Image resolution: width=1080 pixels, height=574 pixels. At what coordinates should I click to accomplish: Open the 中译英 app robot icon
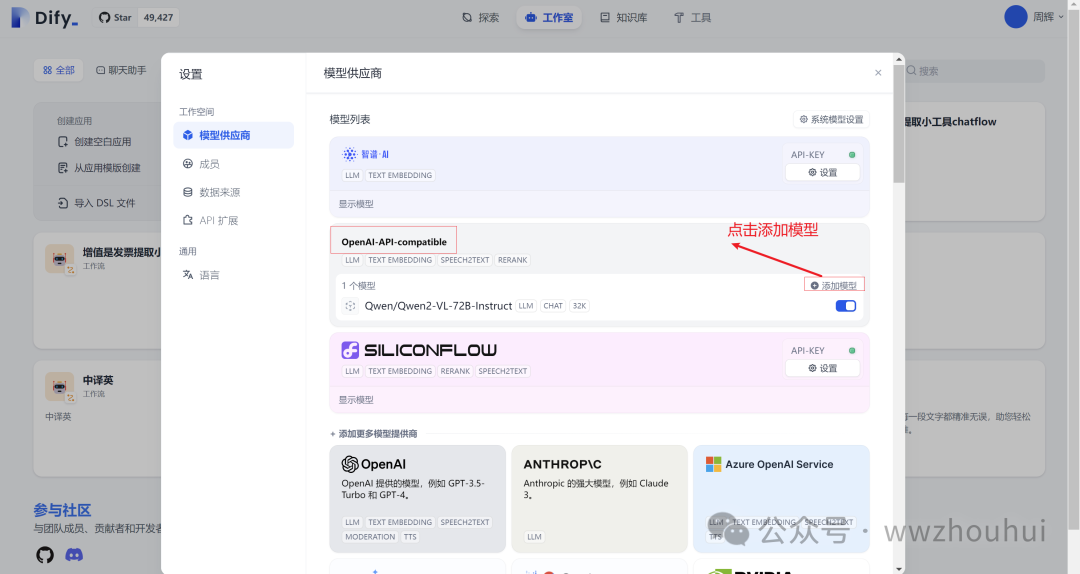(60, 387)
